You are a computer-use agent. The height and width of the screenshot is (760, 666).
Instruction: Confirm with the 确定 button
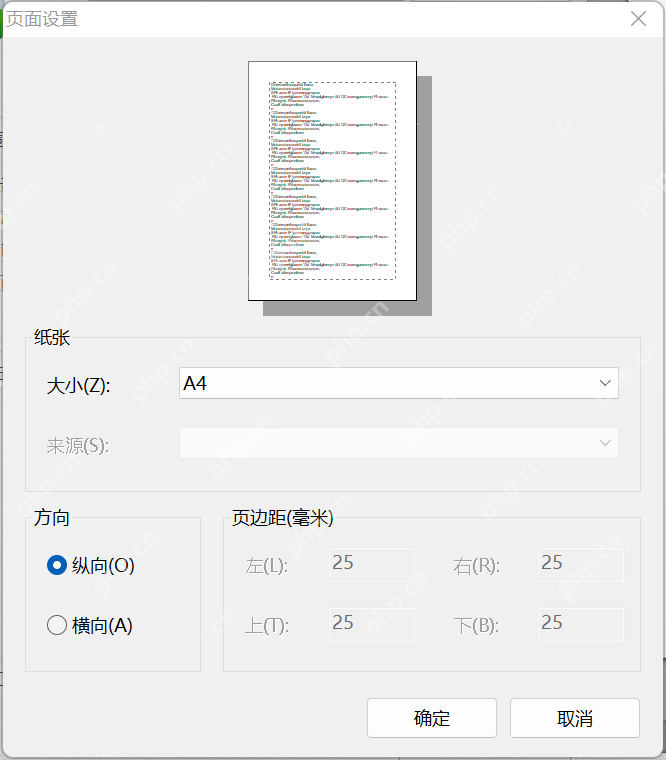point(432,718)
